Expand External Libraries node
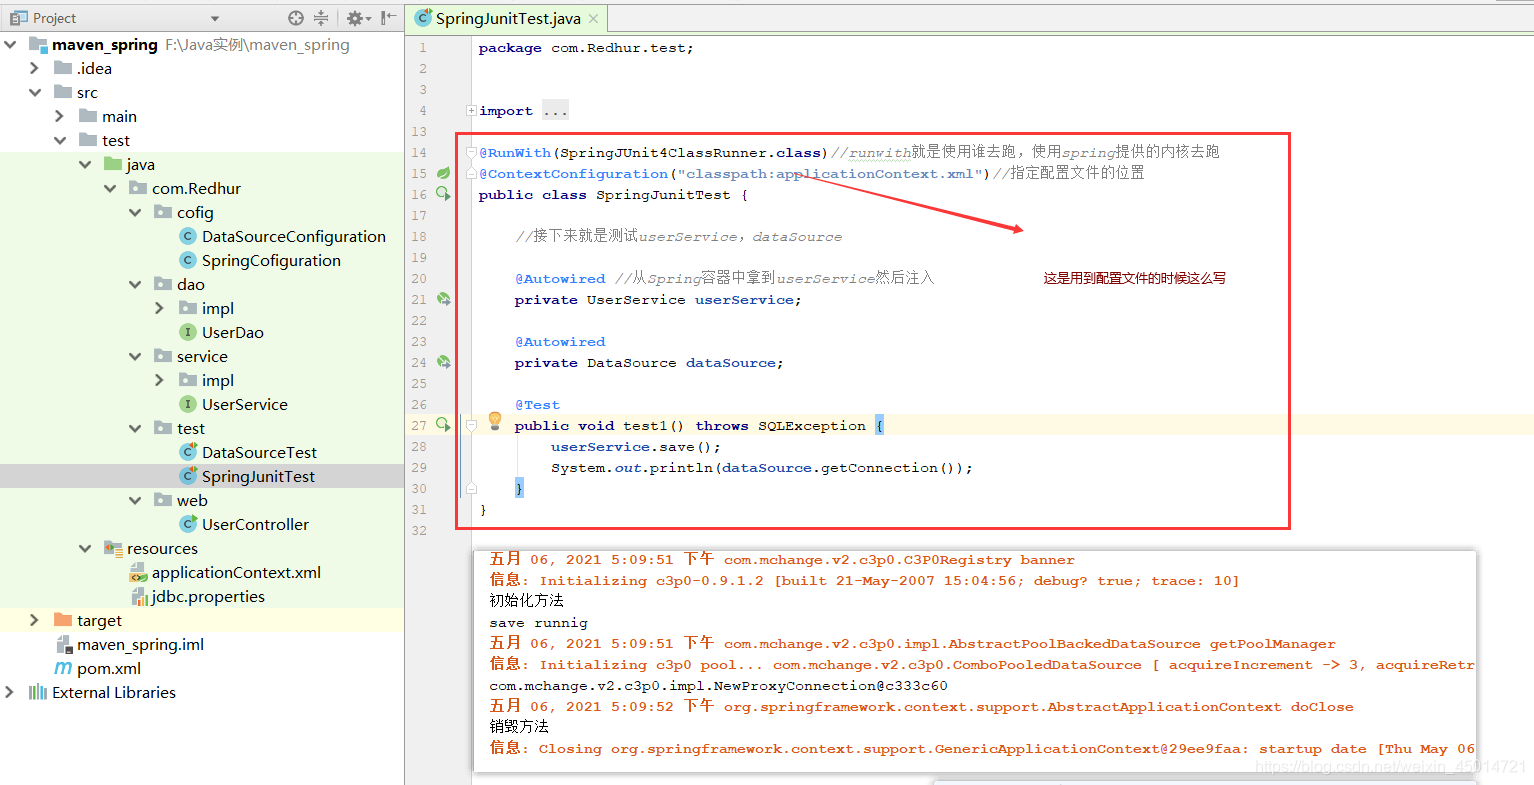Screen dimensions: 1534x785 (x=10, y=692)
